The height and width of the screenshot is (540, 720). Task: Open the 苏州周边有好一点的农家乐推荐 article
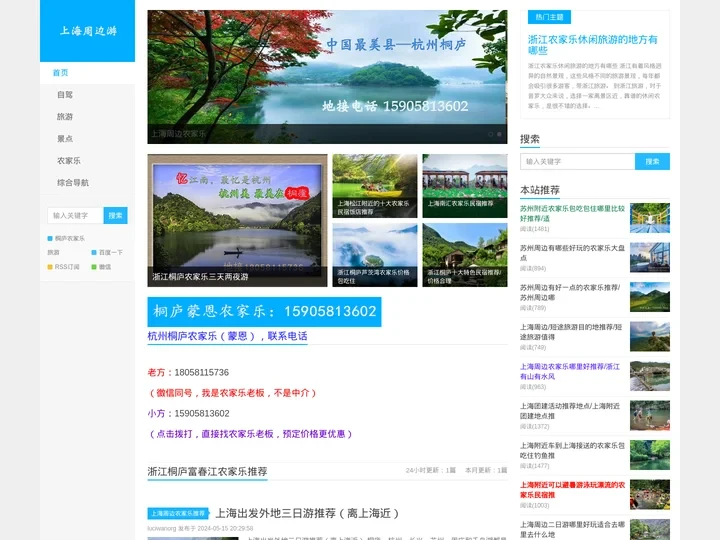572,292
